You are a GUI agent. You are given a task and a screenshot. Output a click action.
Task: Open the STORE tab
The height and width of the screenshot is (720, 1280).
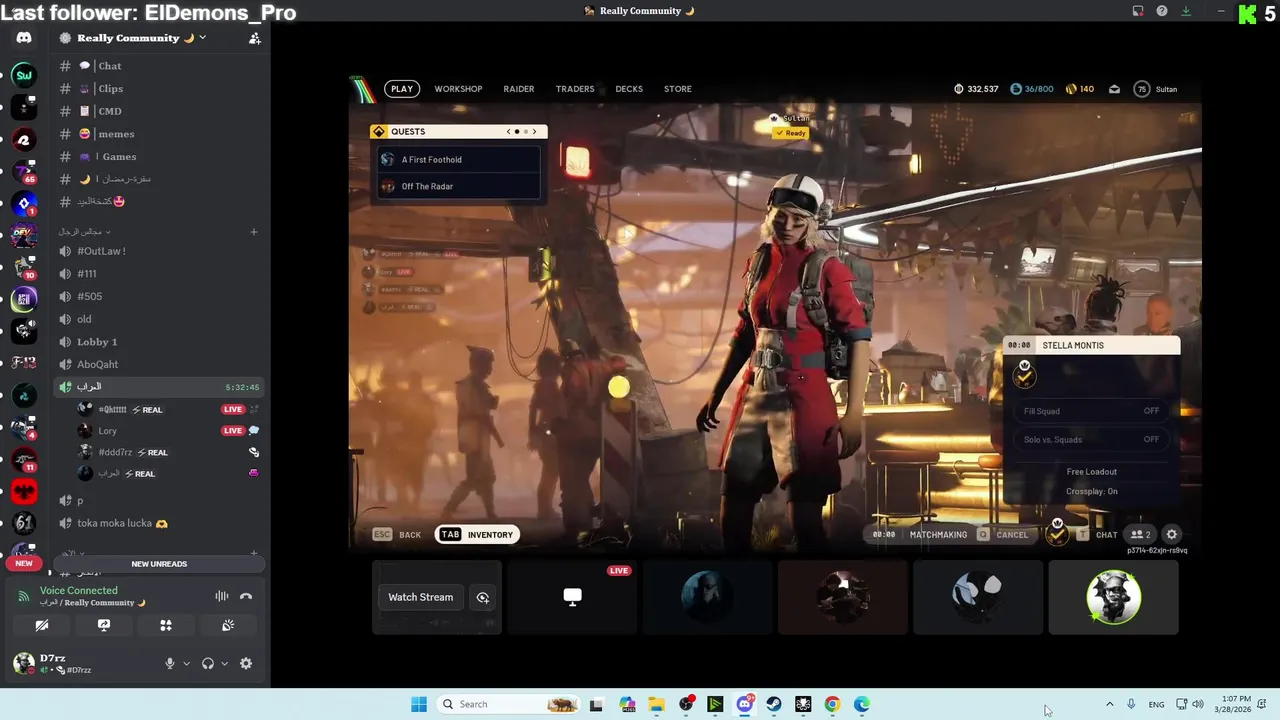pyautogui.click(x=678, y=89)
